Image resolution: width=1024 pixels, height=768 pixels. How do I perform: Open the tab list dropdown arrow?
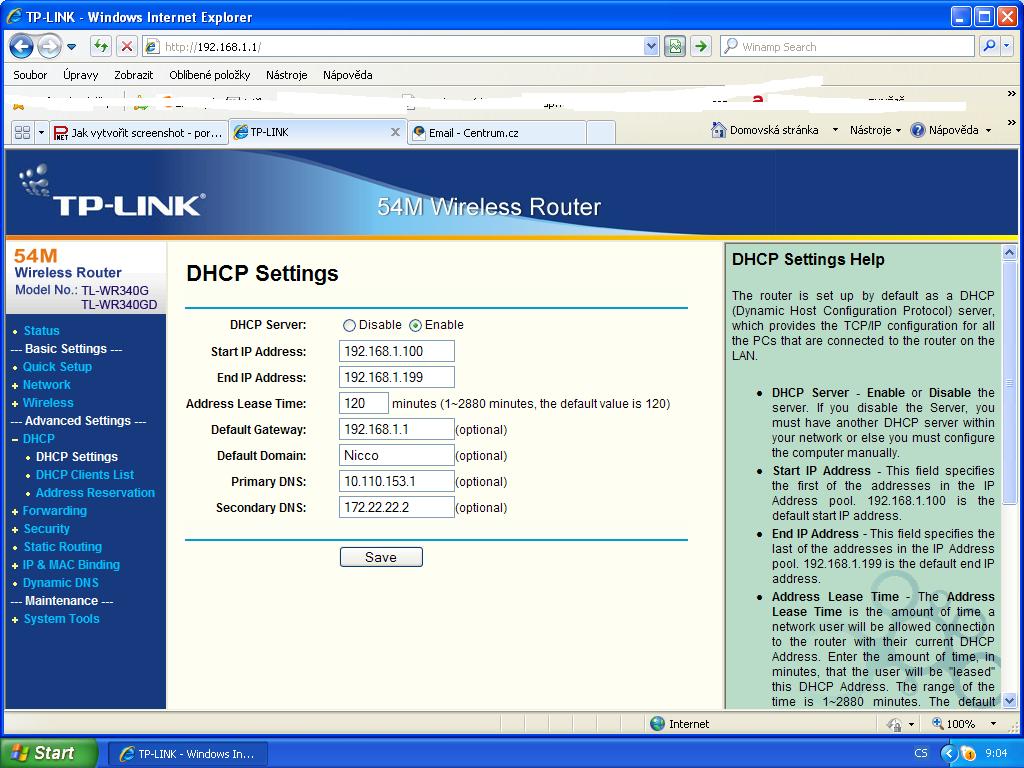pos(41,133)
